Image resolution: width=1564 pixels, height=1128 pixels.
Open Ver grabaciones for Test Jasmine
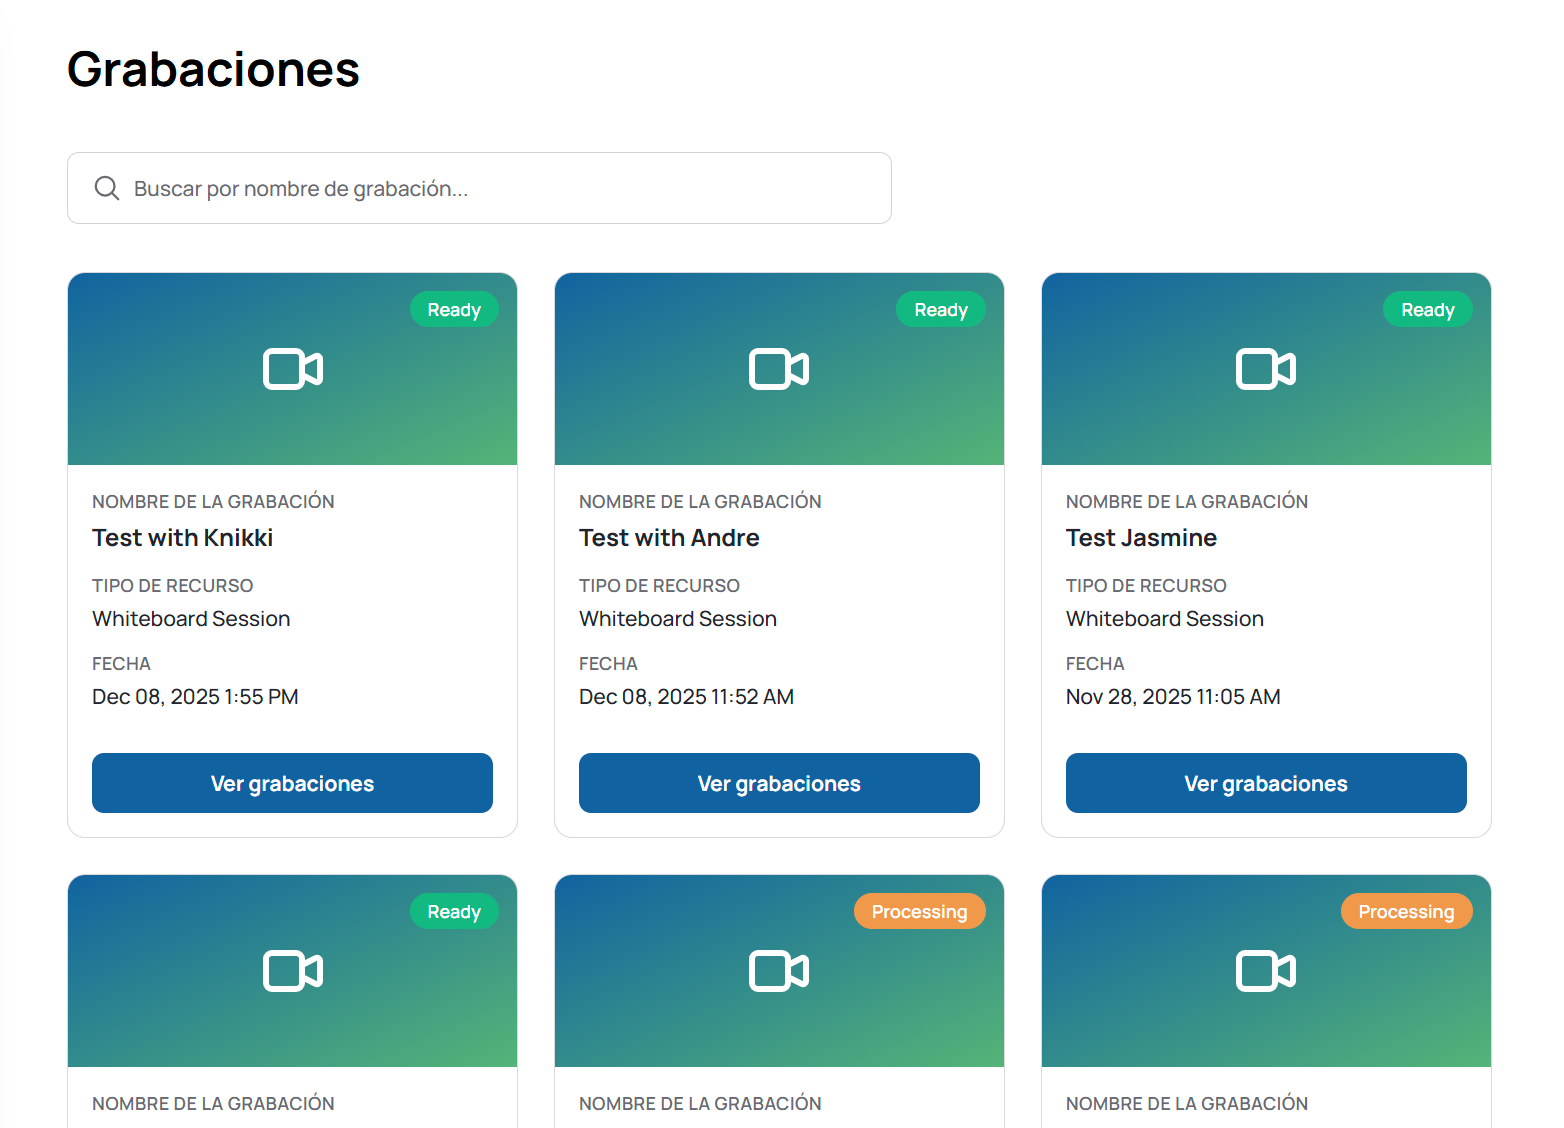[x=1266, y=783]
